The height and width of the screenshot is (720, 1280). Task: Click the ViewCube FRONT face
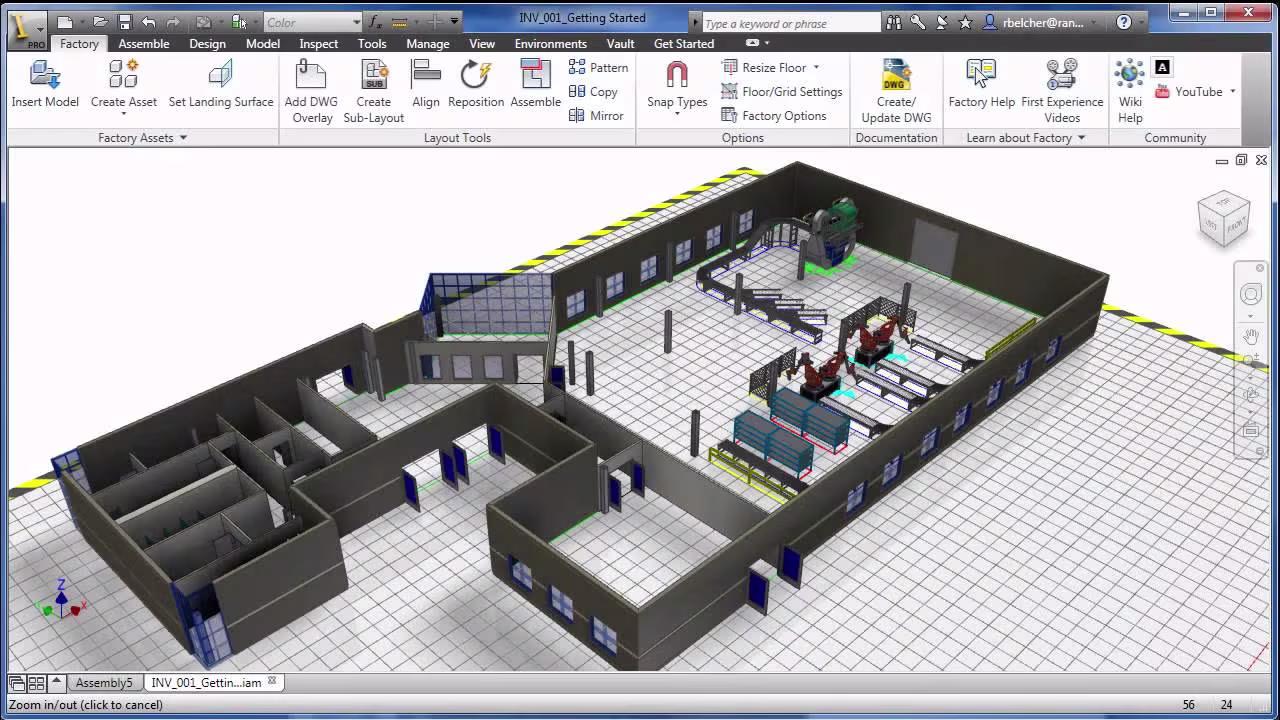[1238, 225]
